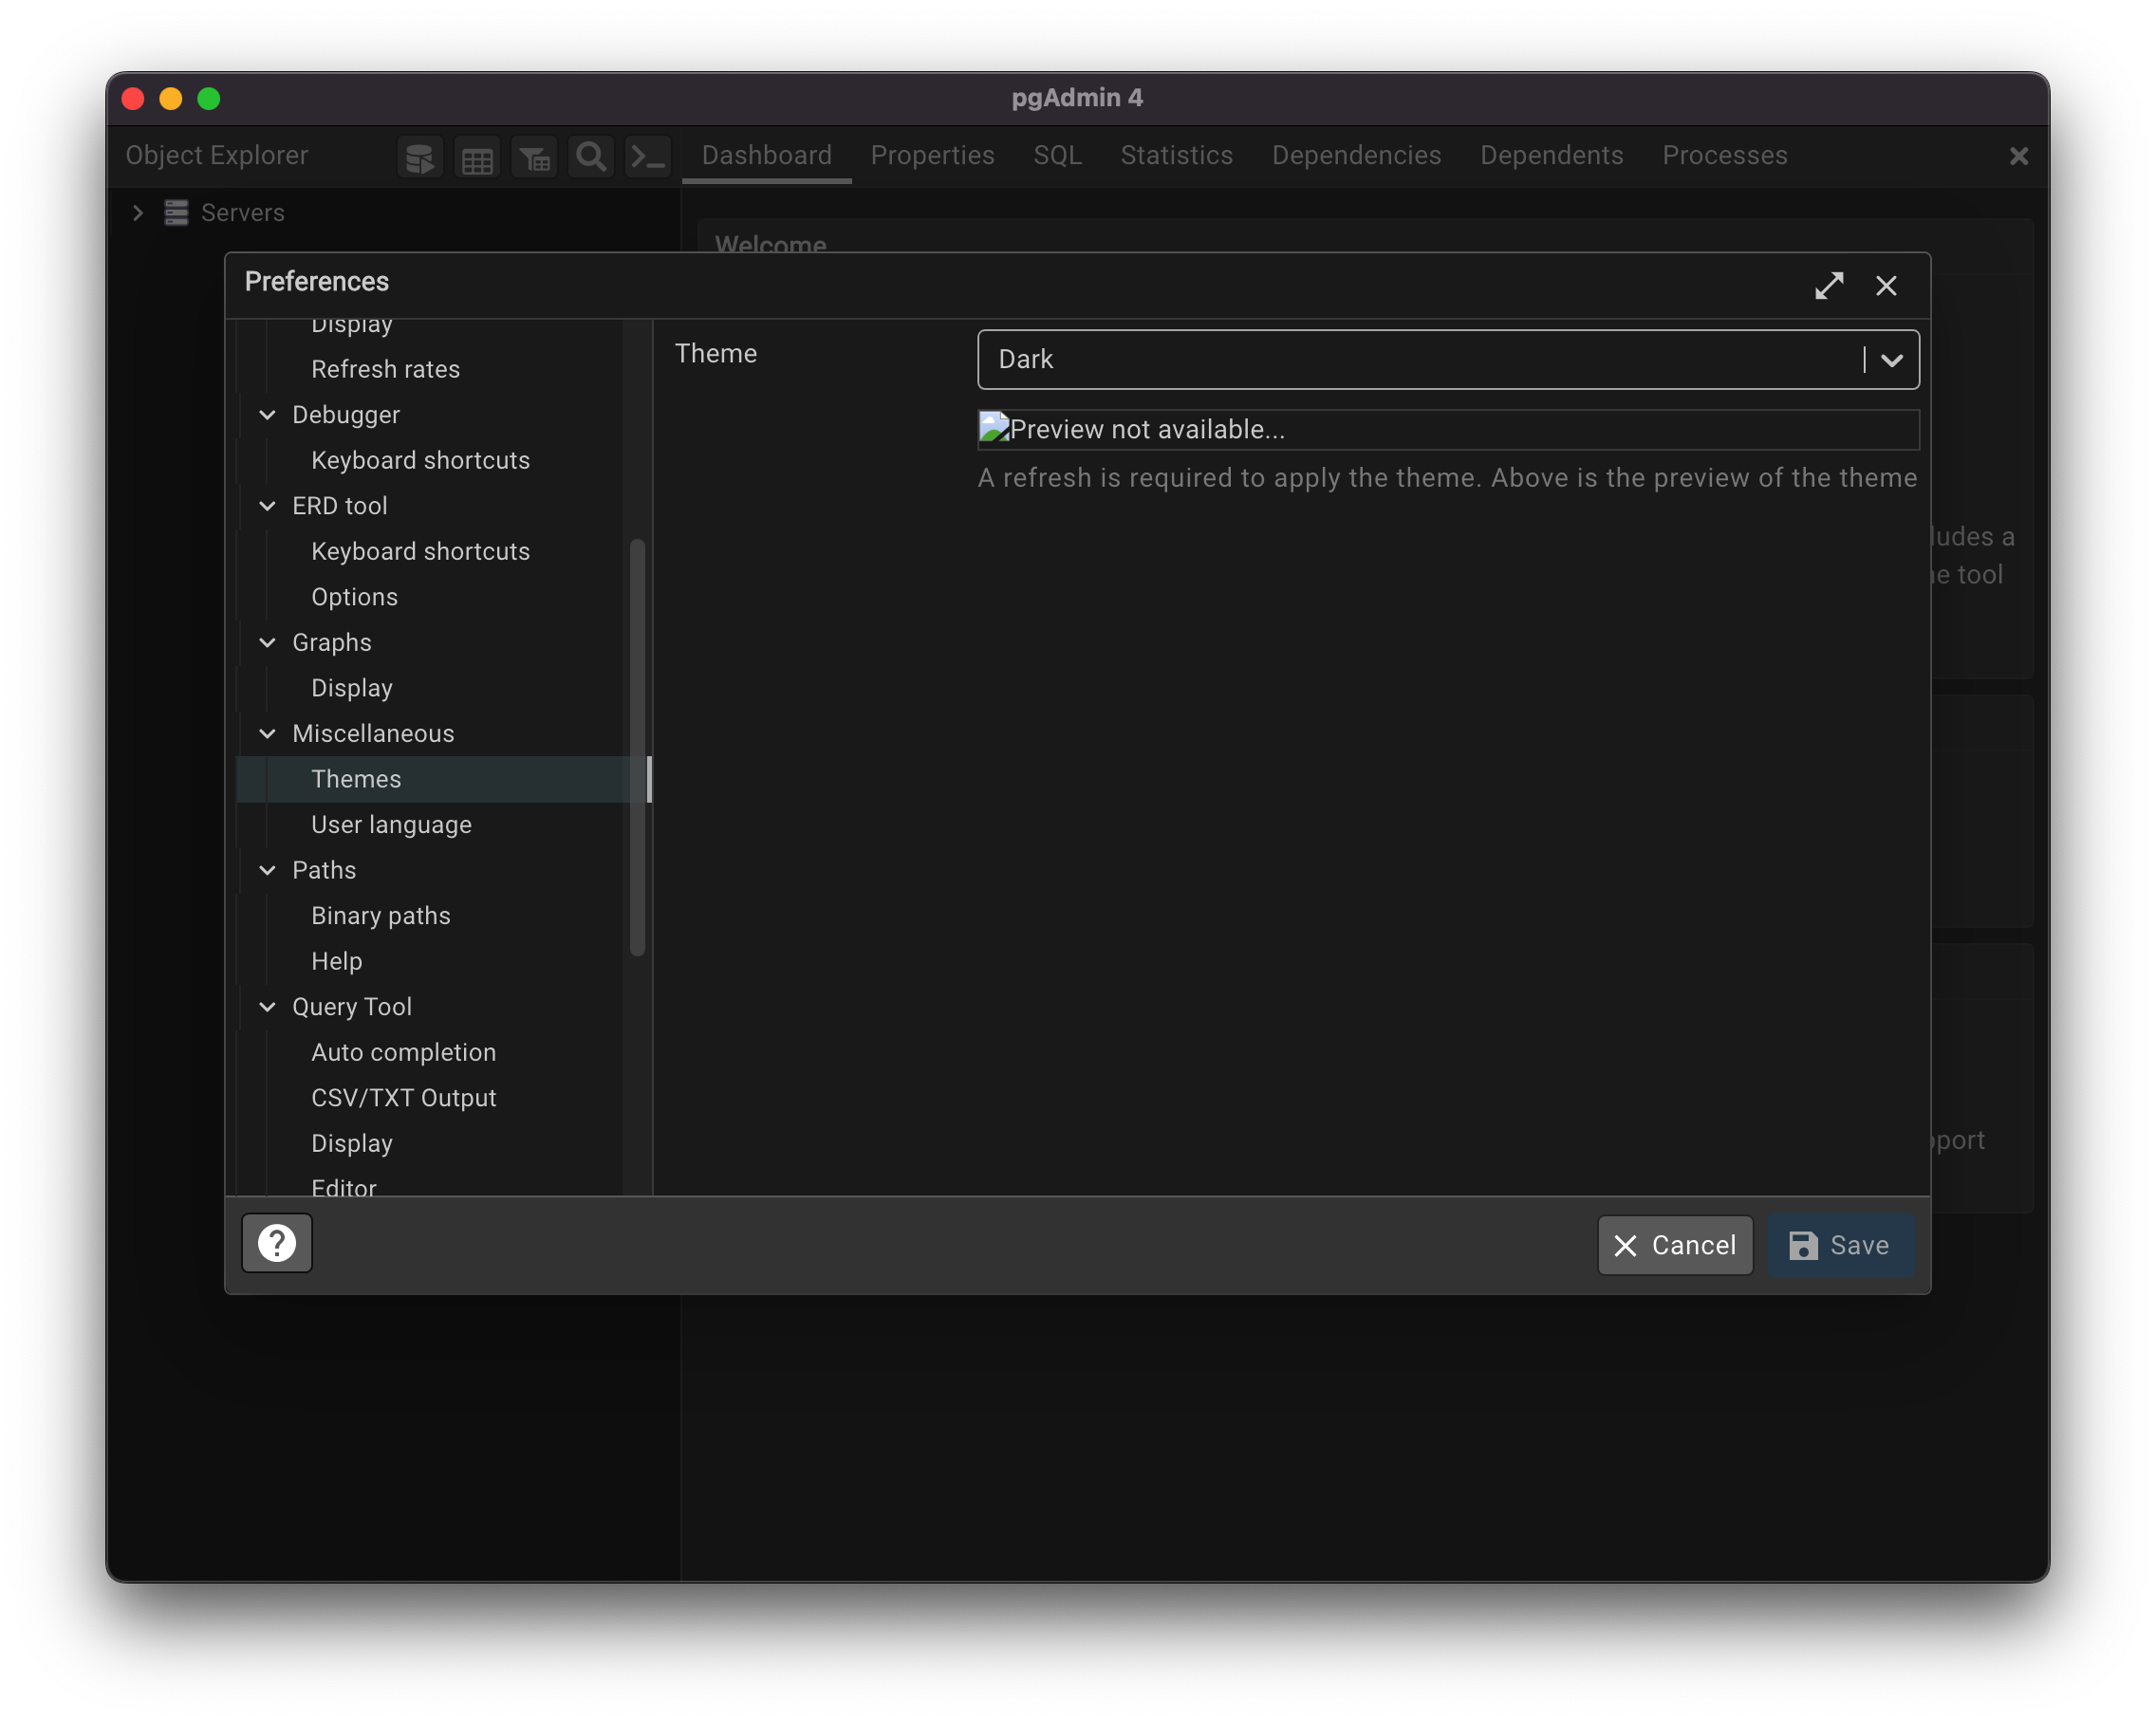Click the View Data table icon
Screen dimensions: 2156x1723
coord(477,157)
